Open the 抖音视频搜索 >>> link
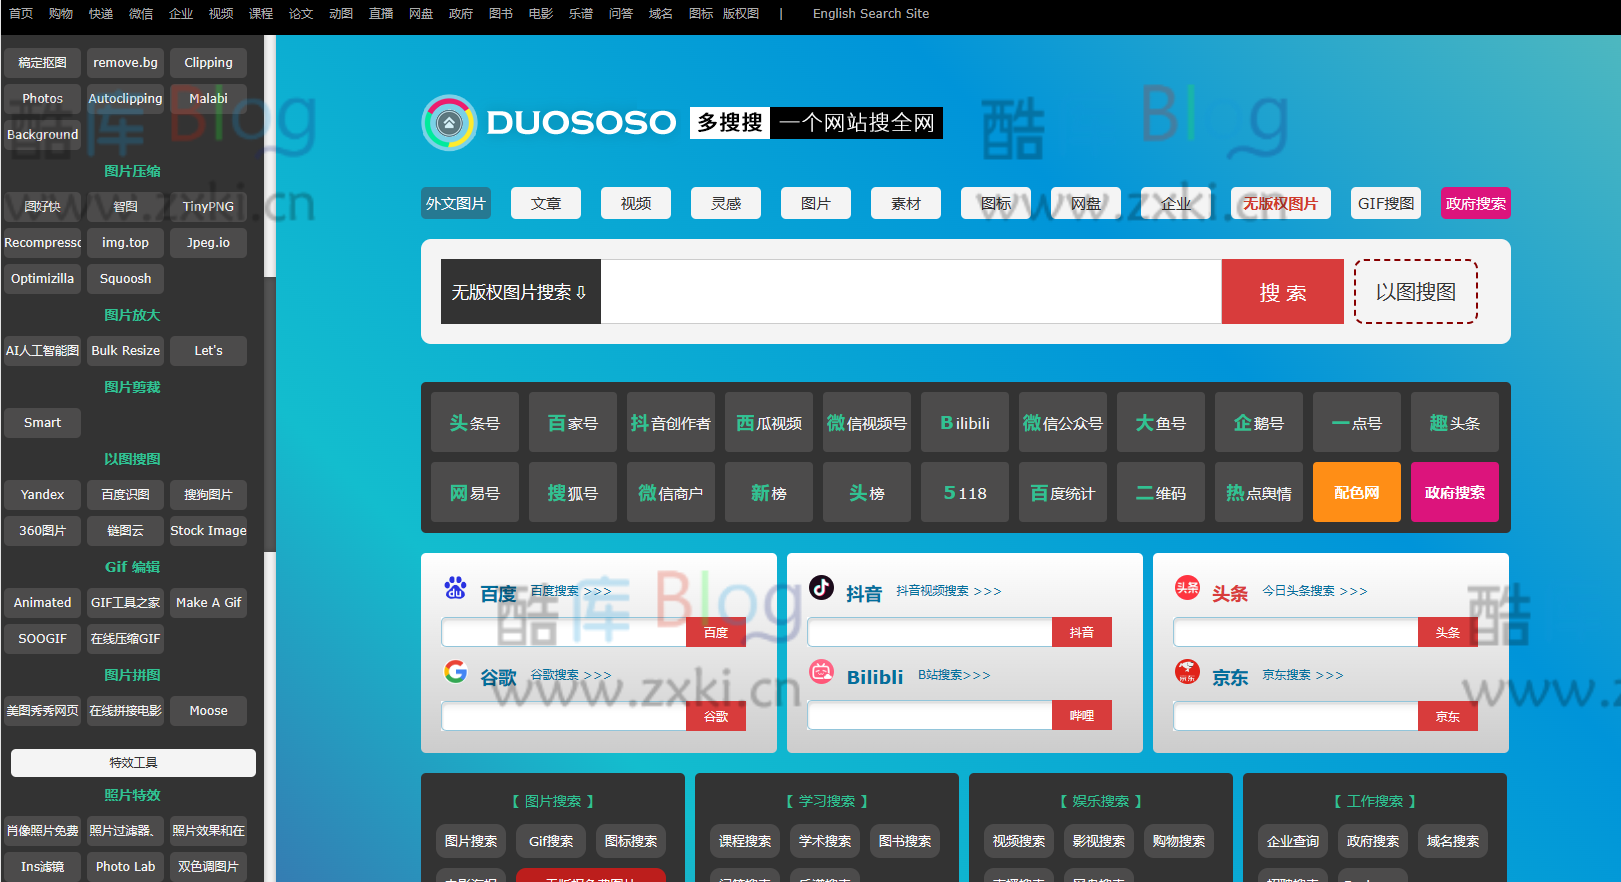 point(949,591)
